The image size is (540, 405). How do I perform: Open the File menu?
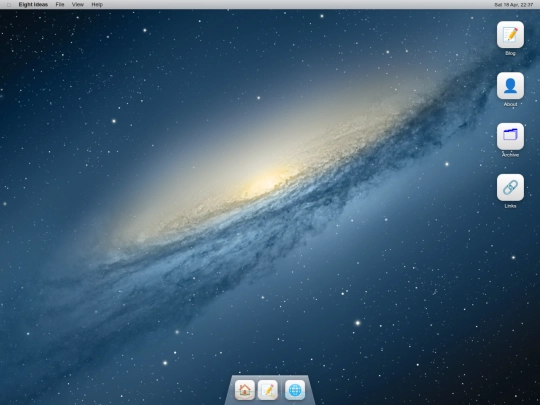pos(60,4)
